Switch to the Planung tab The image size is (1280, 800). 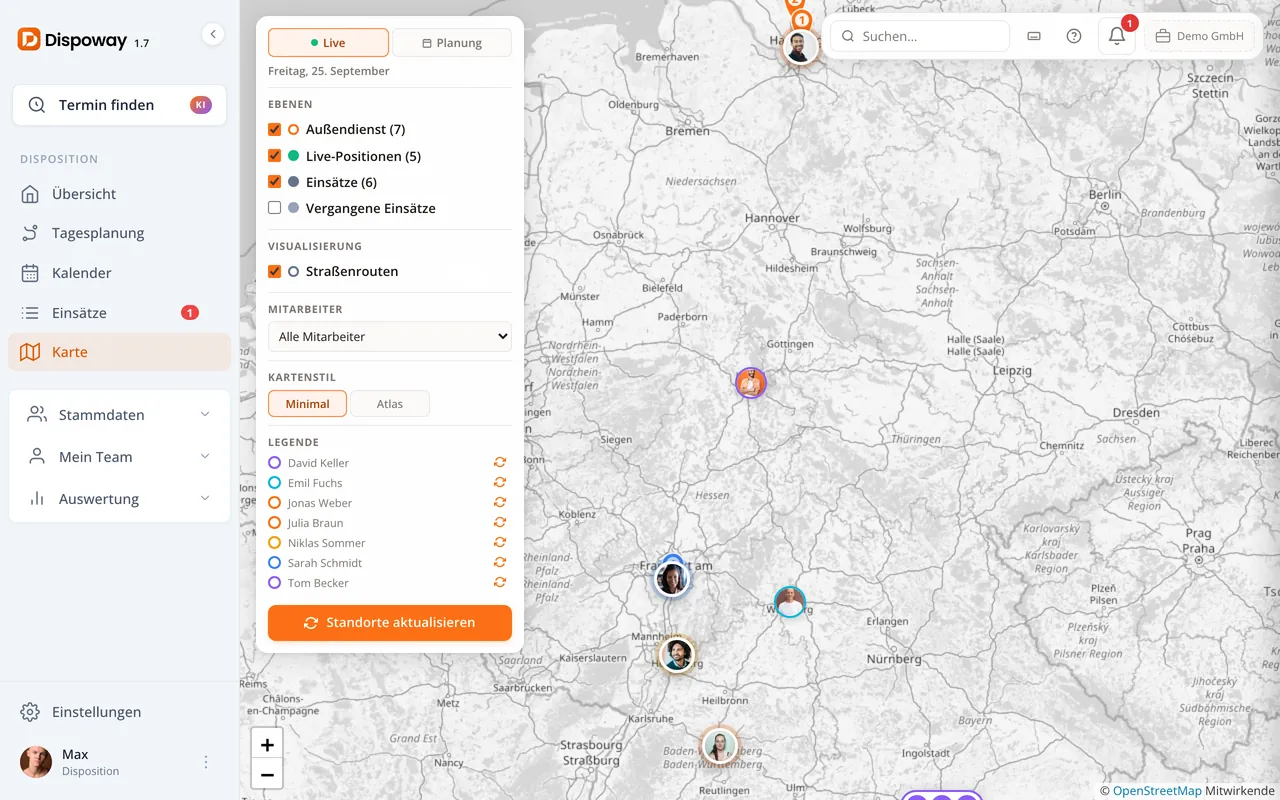pyautogui.click(x=452, y=43)
